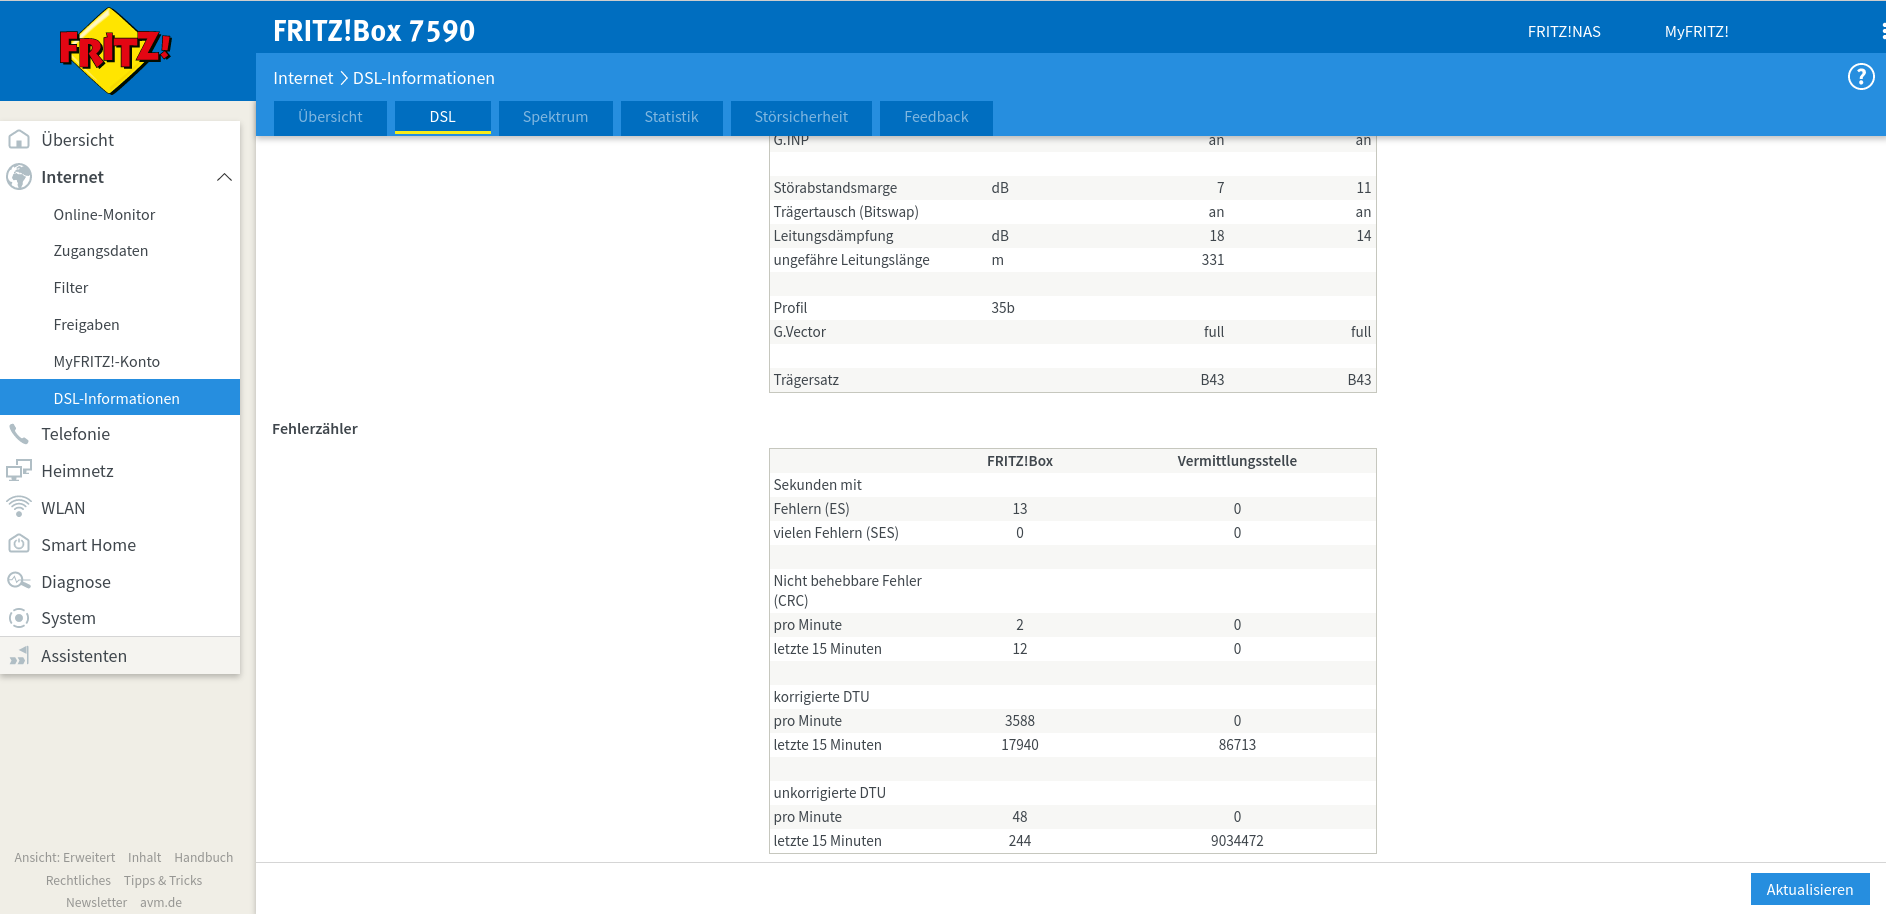Screen dimensions: 1886x914
Task: Click the Assistenten icon
Action: pos(19,656)
